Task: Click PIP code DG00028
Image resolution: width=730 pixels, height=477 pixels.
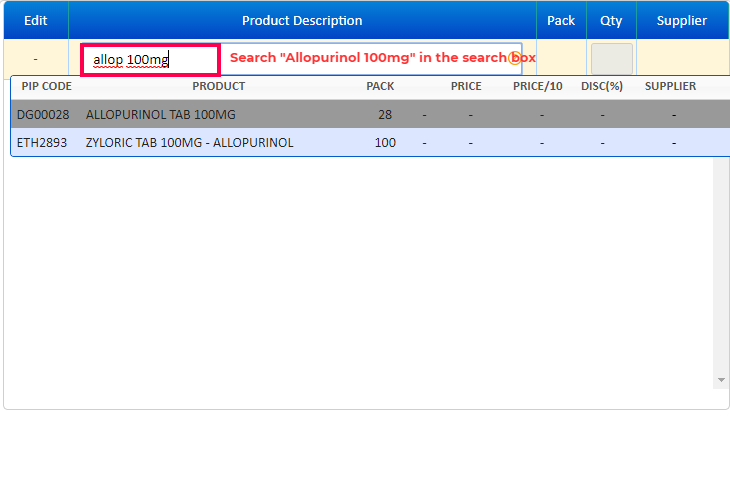Action: pos(43,114)
